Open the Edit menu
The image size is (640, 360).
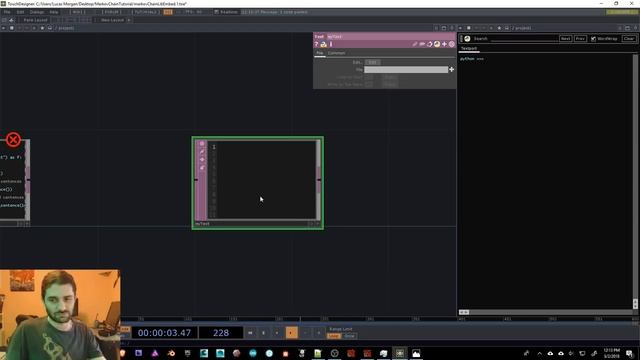pyautogui.click(x=20, y=12)
